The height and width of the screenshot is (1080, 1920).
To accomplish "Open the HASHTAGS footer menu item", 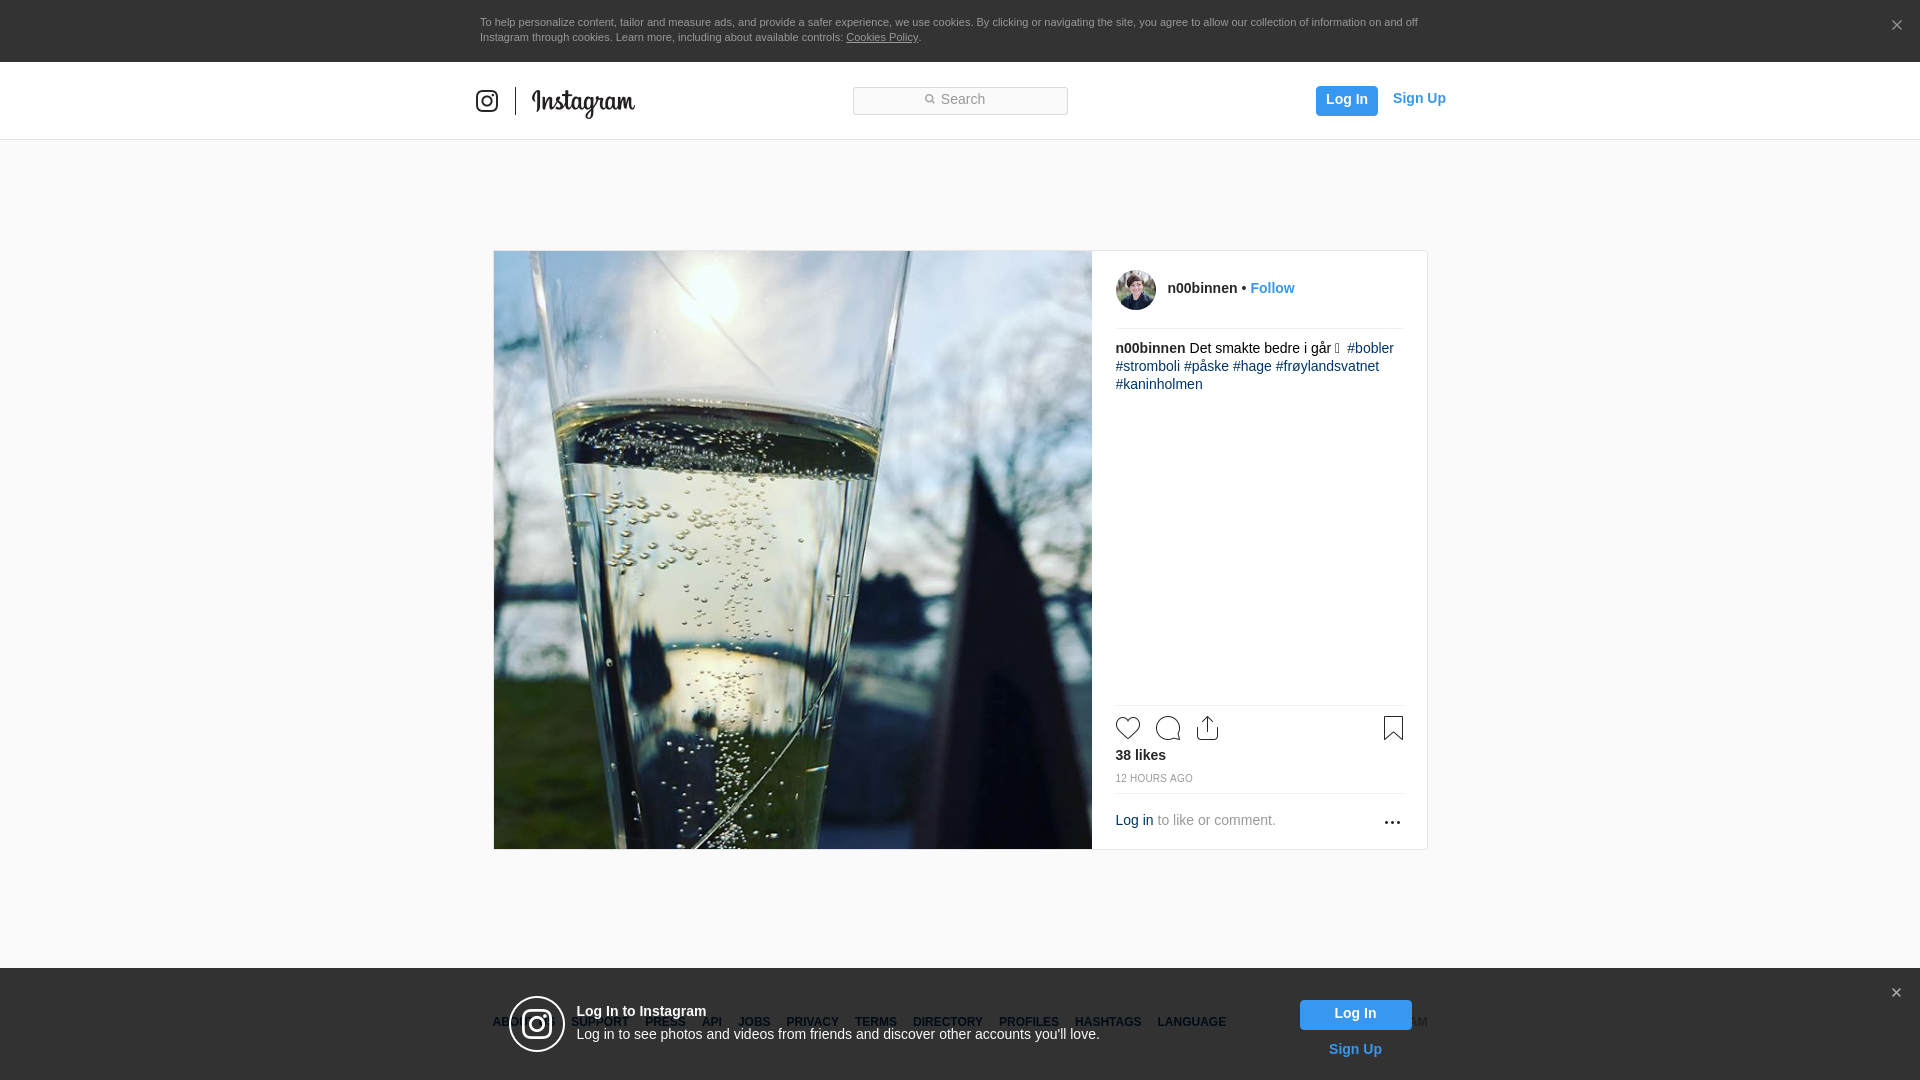I will (1108, 1022).
